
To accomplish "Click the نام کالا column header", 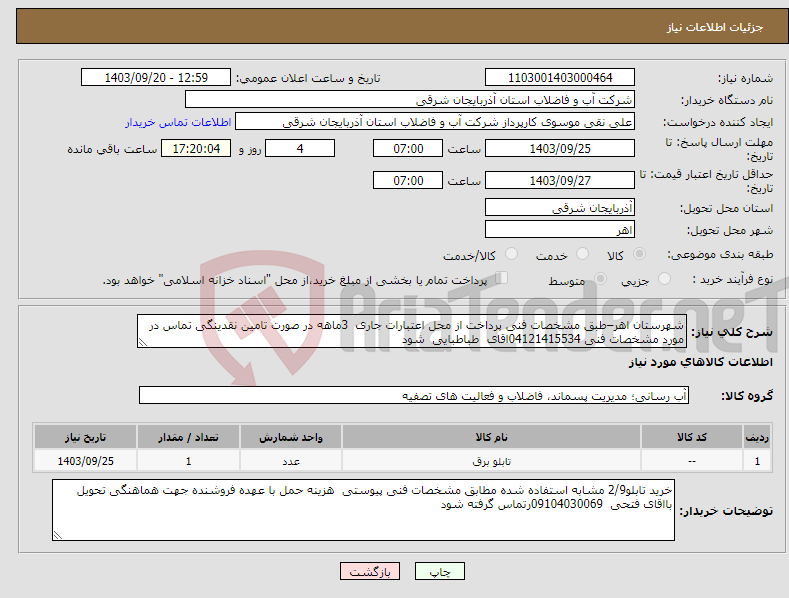I will click(x=492, y=437).
